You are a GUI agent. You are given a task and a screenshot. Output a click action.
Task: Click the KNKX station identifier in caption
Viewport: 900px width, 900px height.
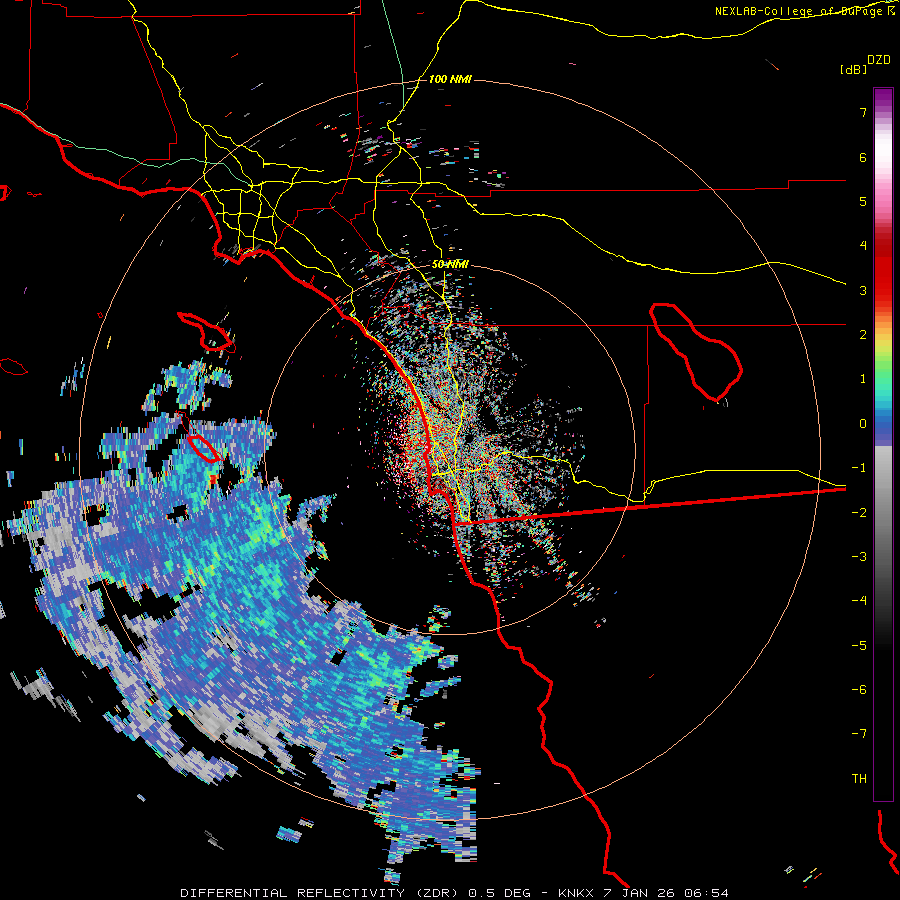(x=575, y=893)
